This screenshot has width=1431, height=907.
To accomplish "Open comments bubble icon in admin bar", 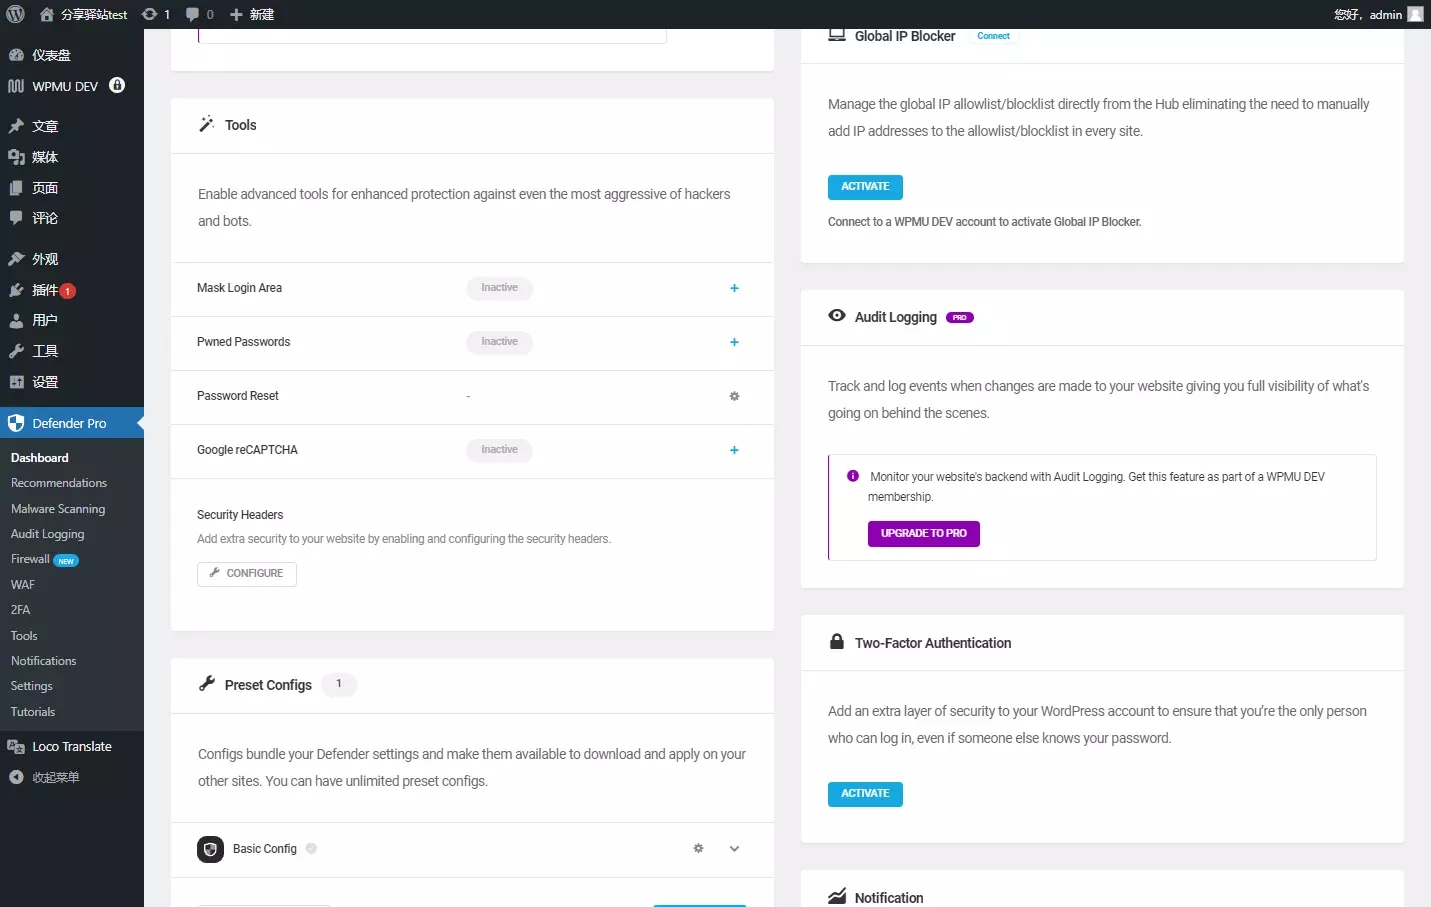I will click(x=192, y=14).
